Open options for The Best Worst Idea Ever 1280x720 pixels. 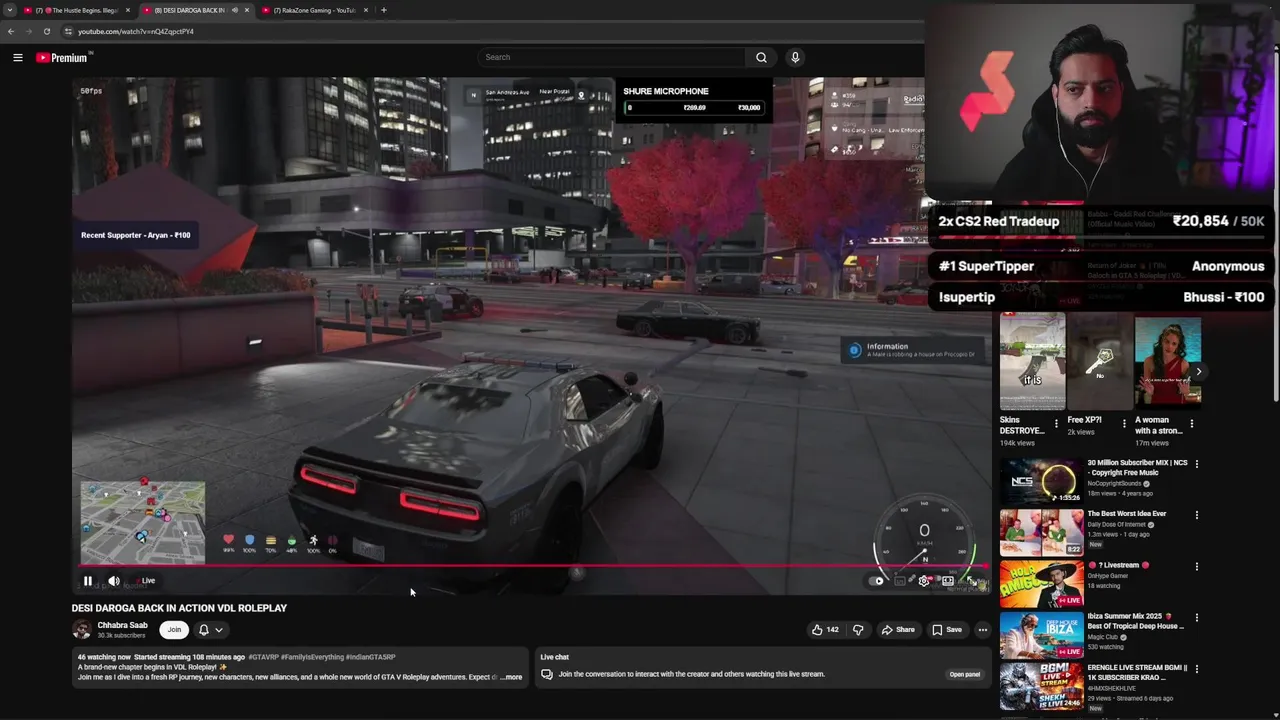1197,515
